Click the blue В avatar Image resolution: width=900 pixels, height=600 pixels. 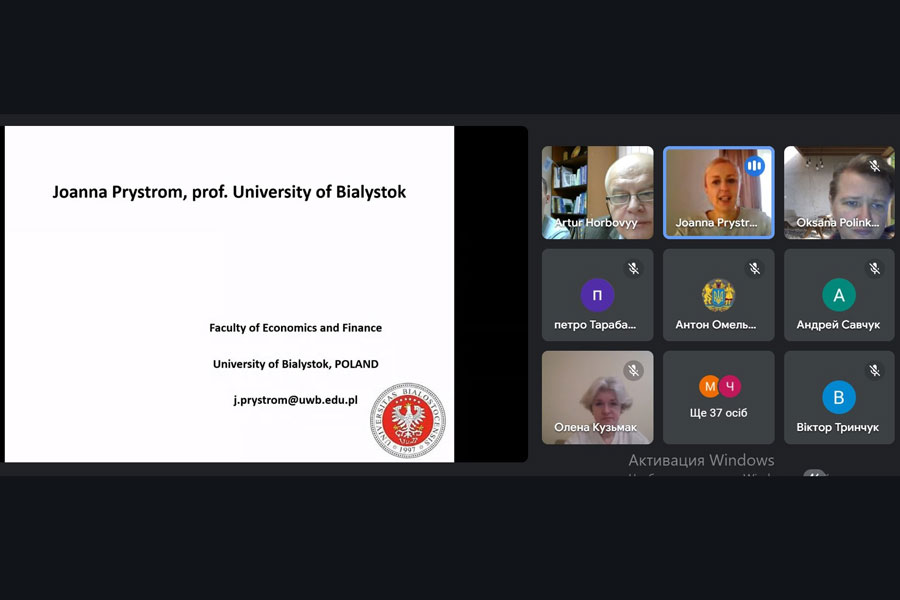[x=839, y=397]
